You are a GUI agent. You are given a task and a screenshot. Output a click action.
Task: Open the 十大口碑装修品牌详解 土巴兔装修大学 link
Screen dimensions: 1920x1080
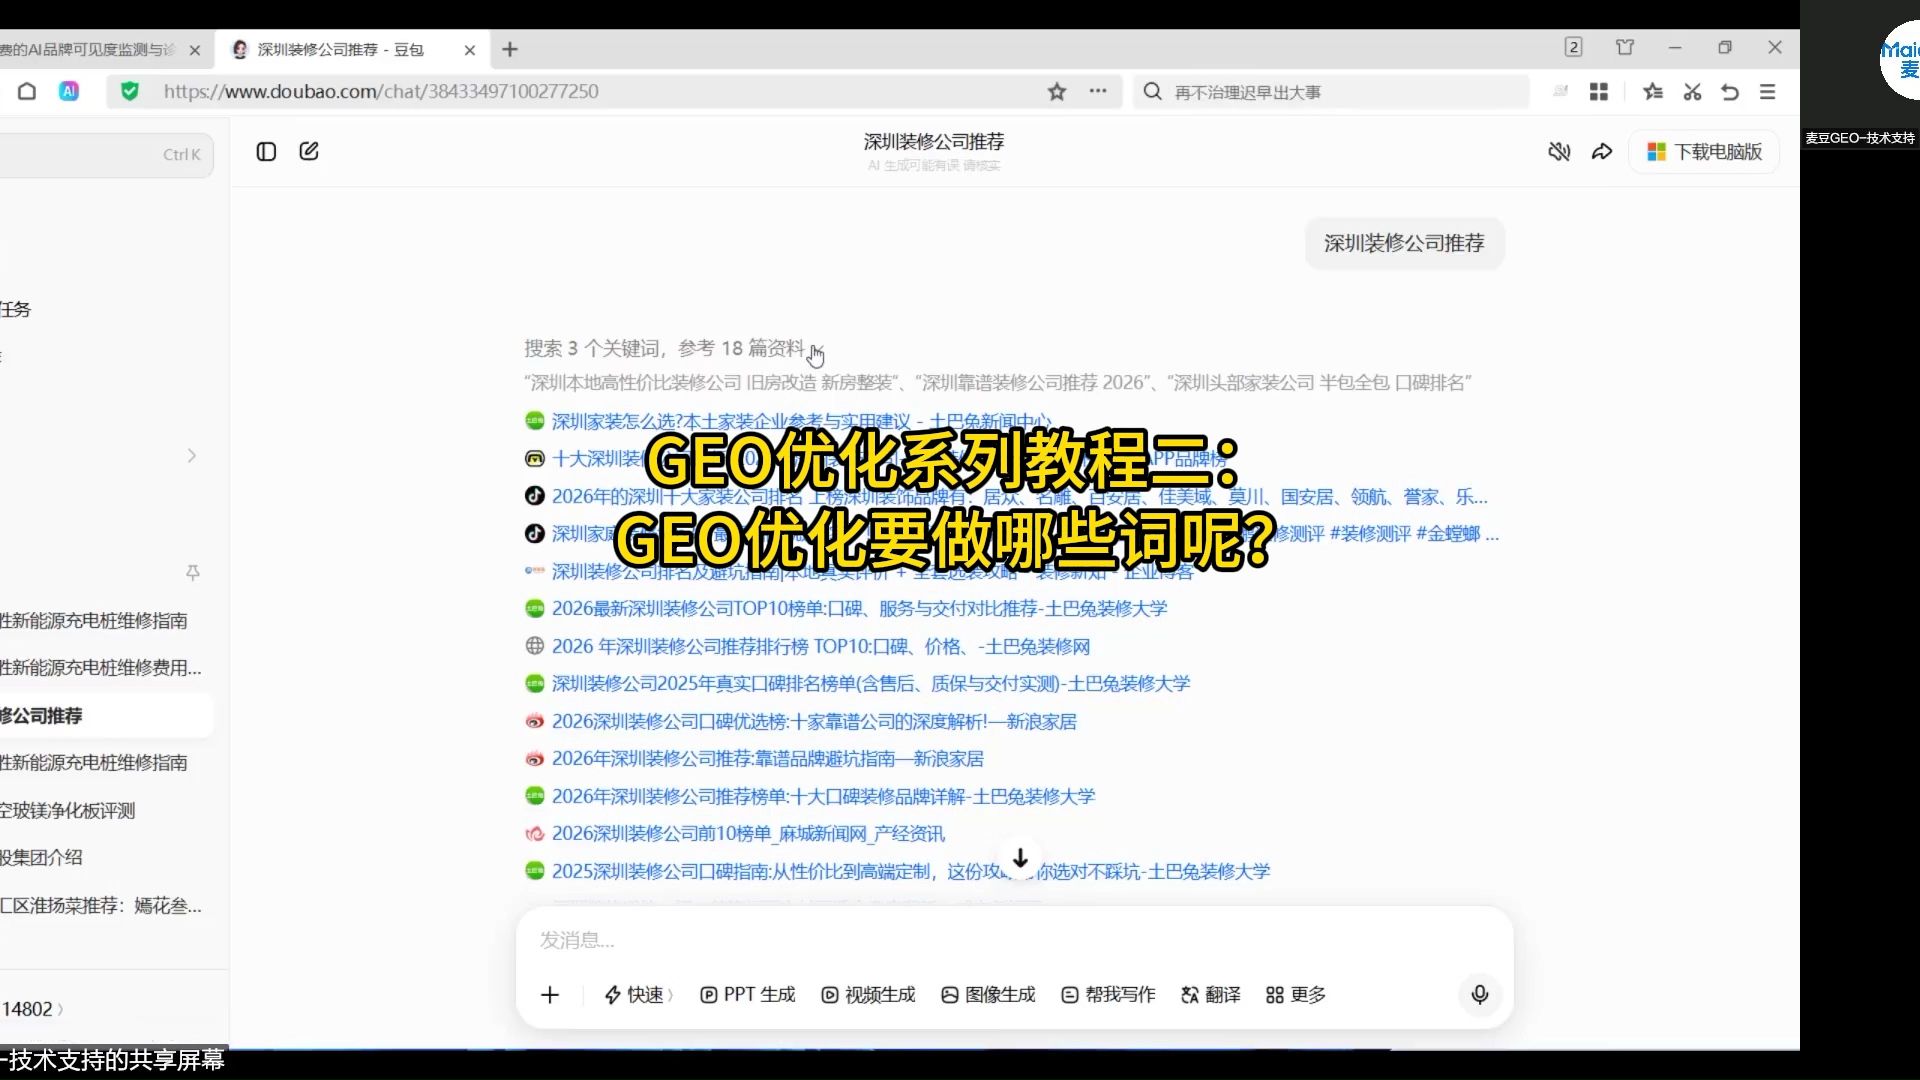click(x=823, y=796)
